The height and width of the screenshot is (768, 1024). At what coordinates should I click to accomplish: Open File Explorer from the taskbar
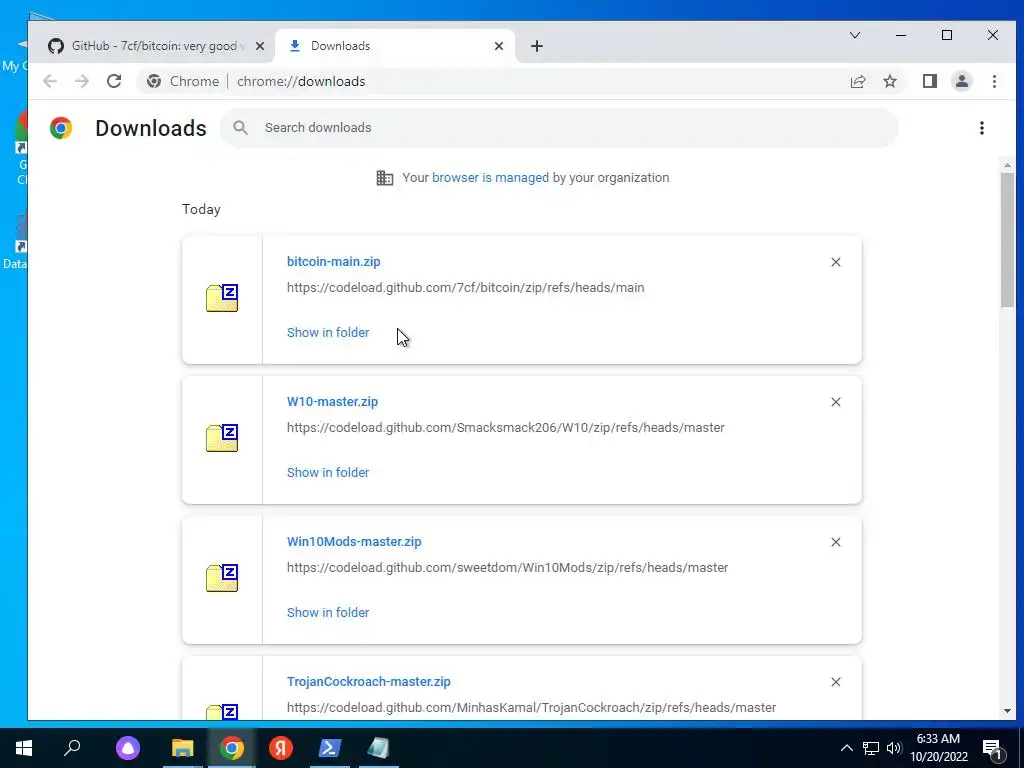[x=183, y=748]
